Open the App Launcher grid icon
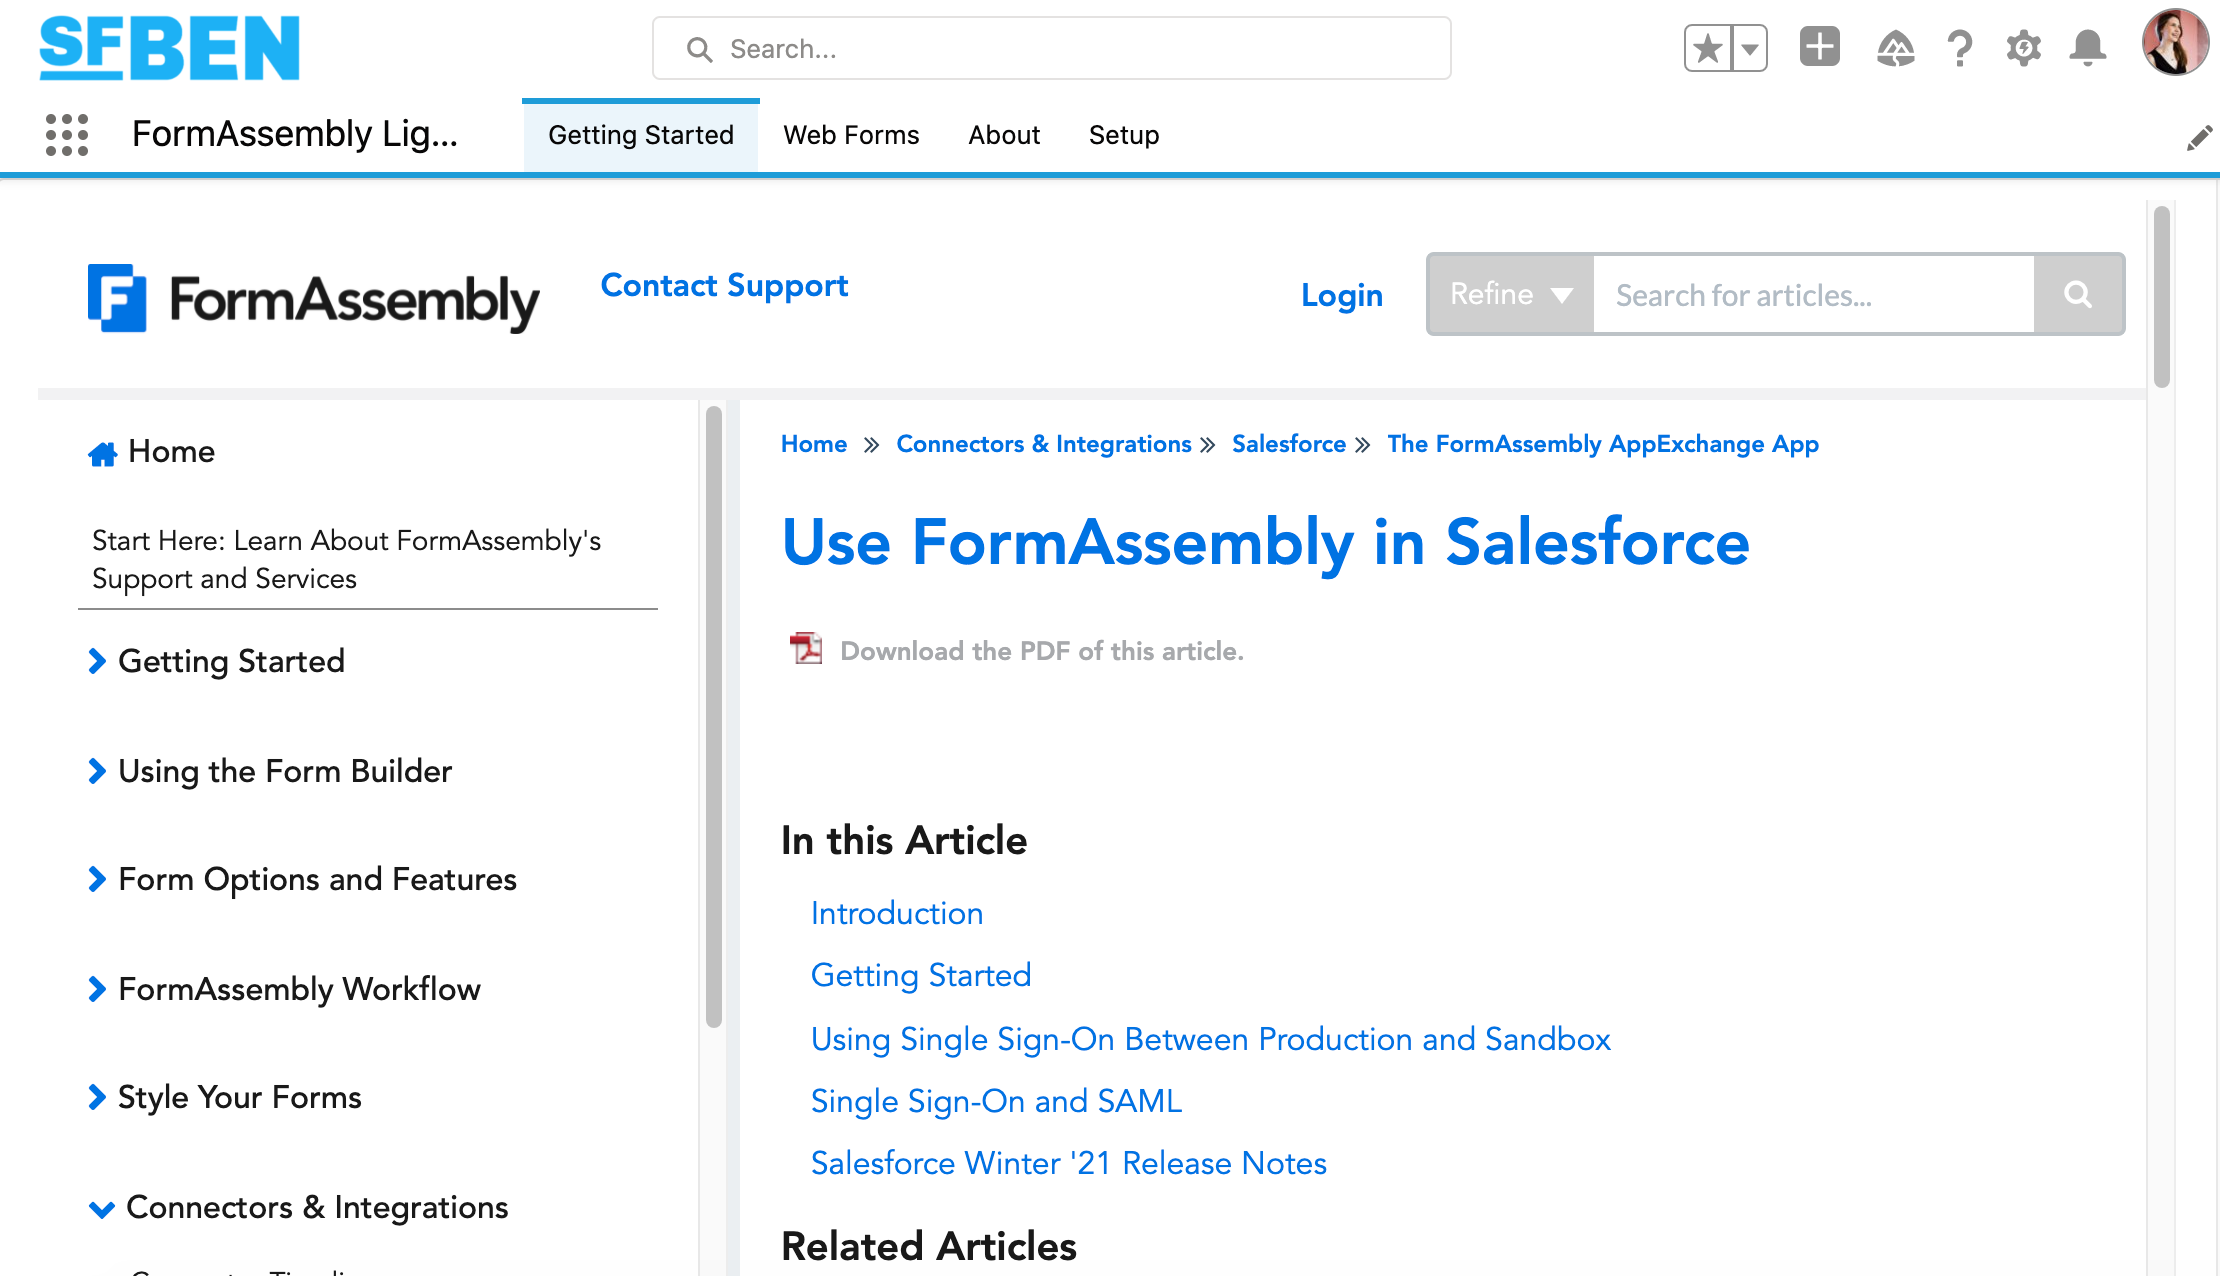This screenshot has width=2220, height=1276. tap(67, 134)
